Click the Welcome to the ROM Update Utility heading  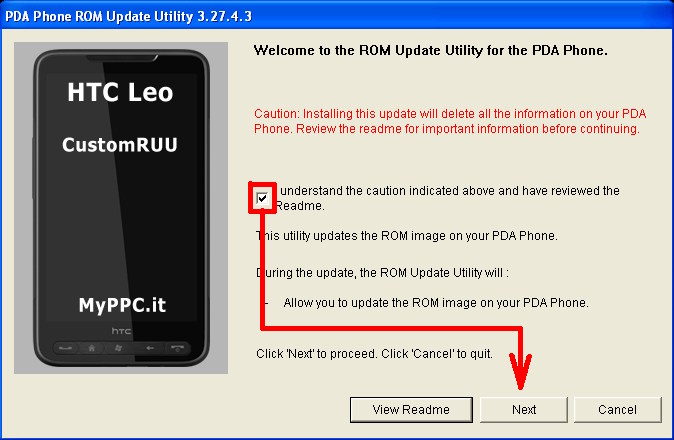pyautogui.click(x=431, y=51)
